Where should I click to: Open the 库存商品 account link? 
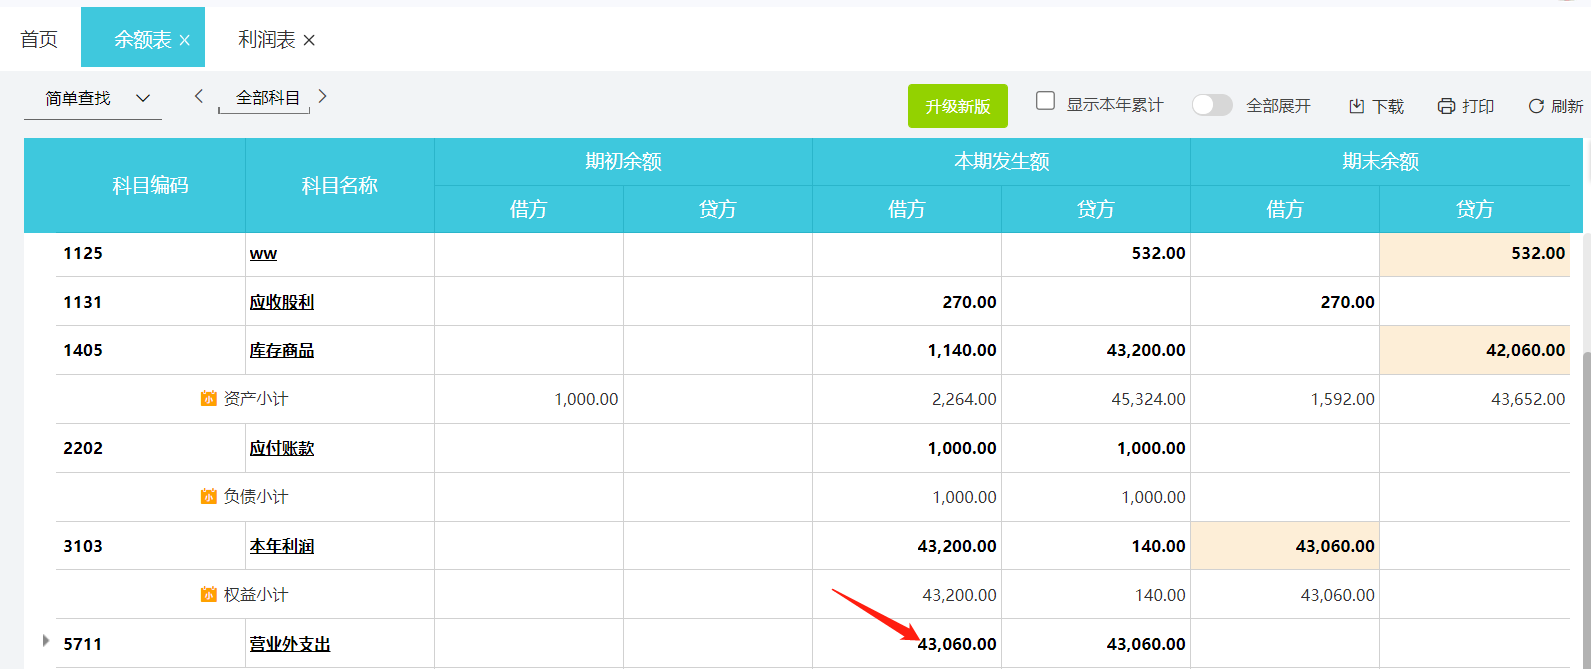282,351
